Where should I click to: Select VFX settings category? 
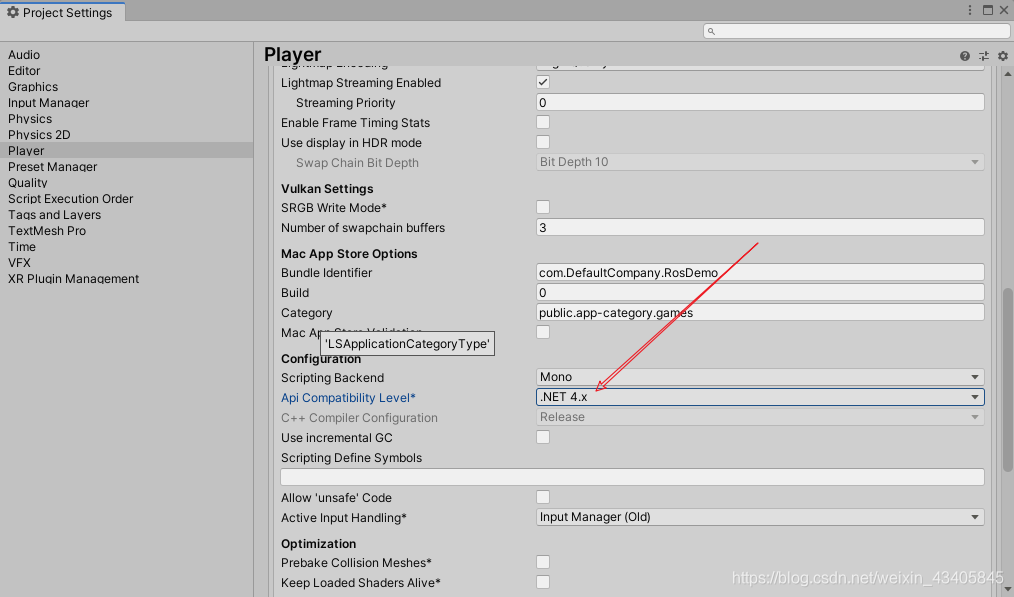(19, 263)
